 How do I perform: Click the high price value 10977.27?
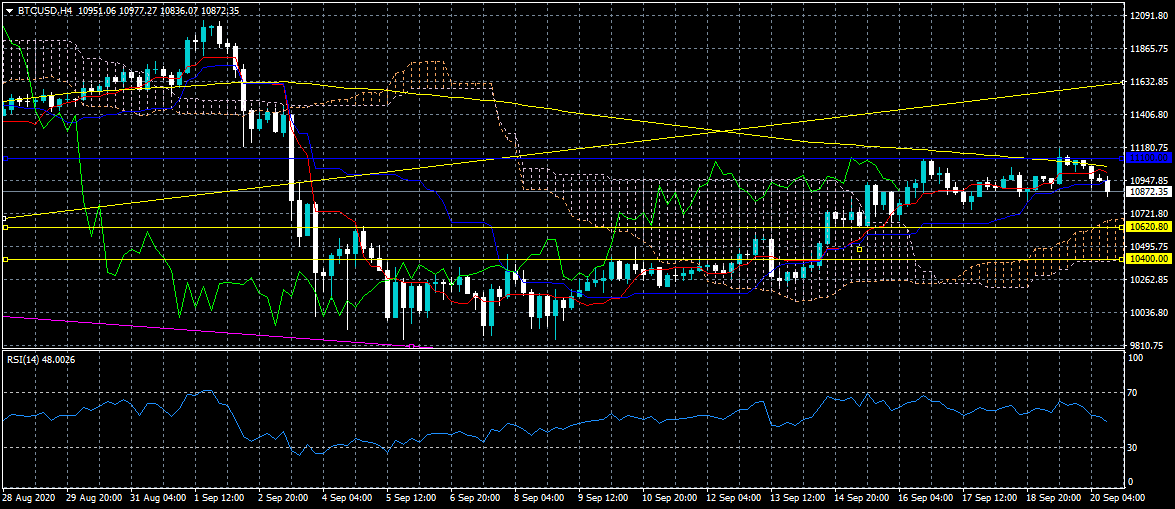tap(136, 11)
